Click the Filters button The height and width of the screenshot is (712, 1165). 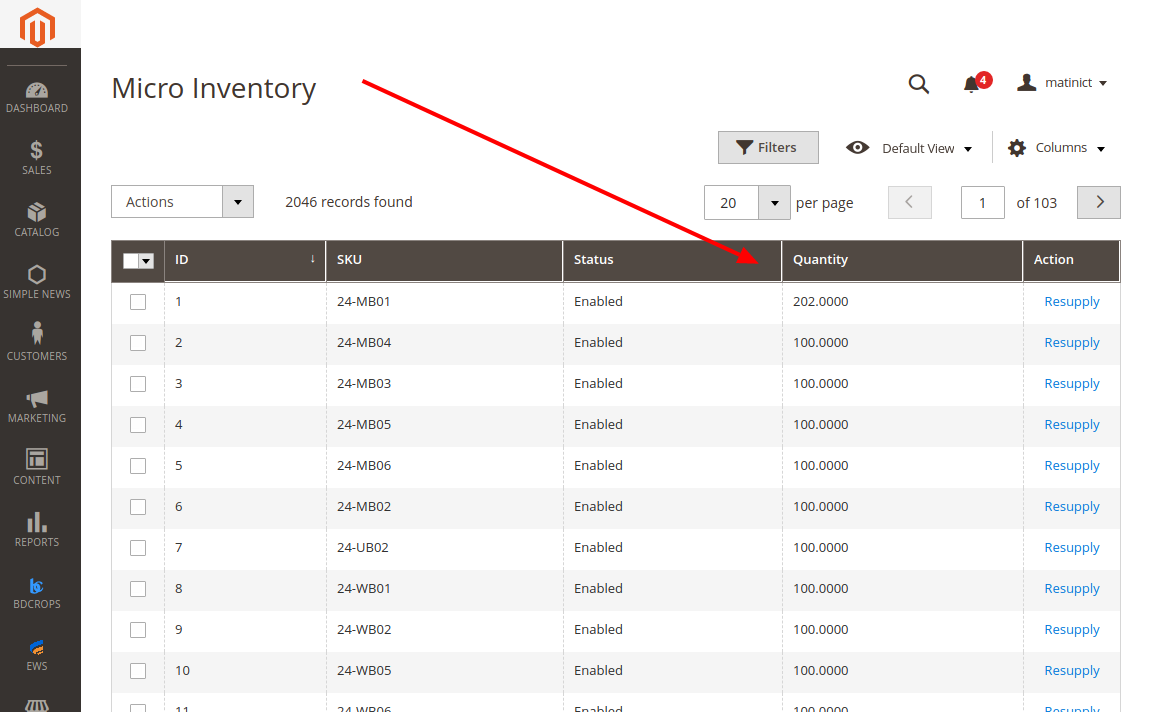coord(767,148)
